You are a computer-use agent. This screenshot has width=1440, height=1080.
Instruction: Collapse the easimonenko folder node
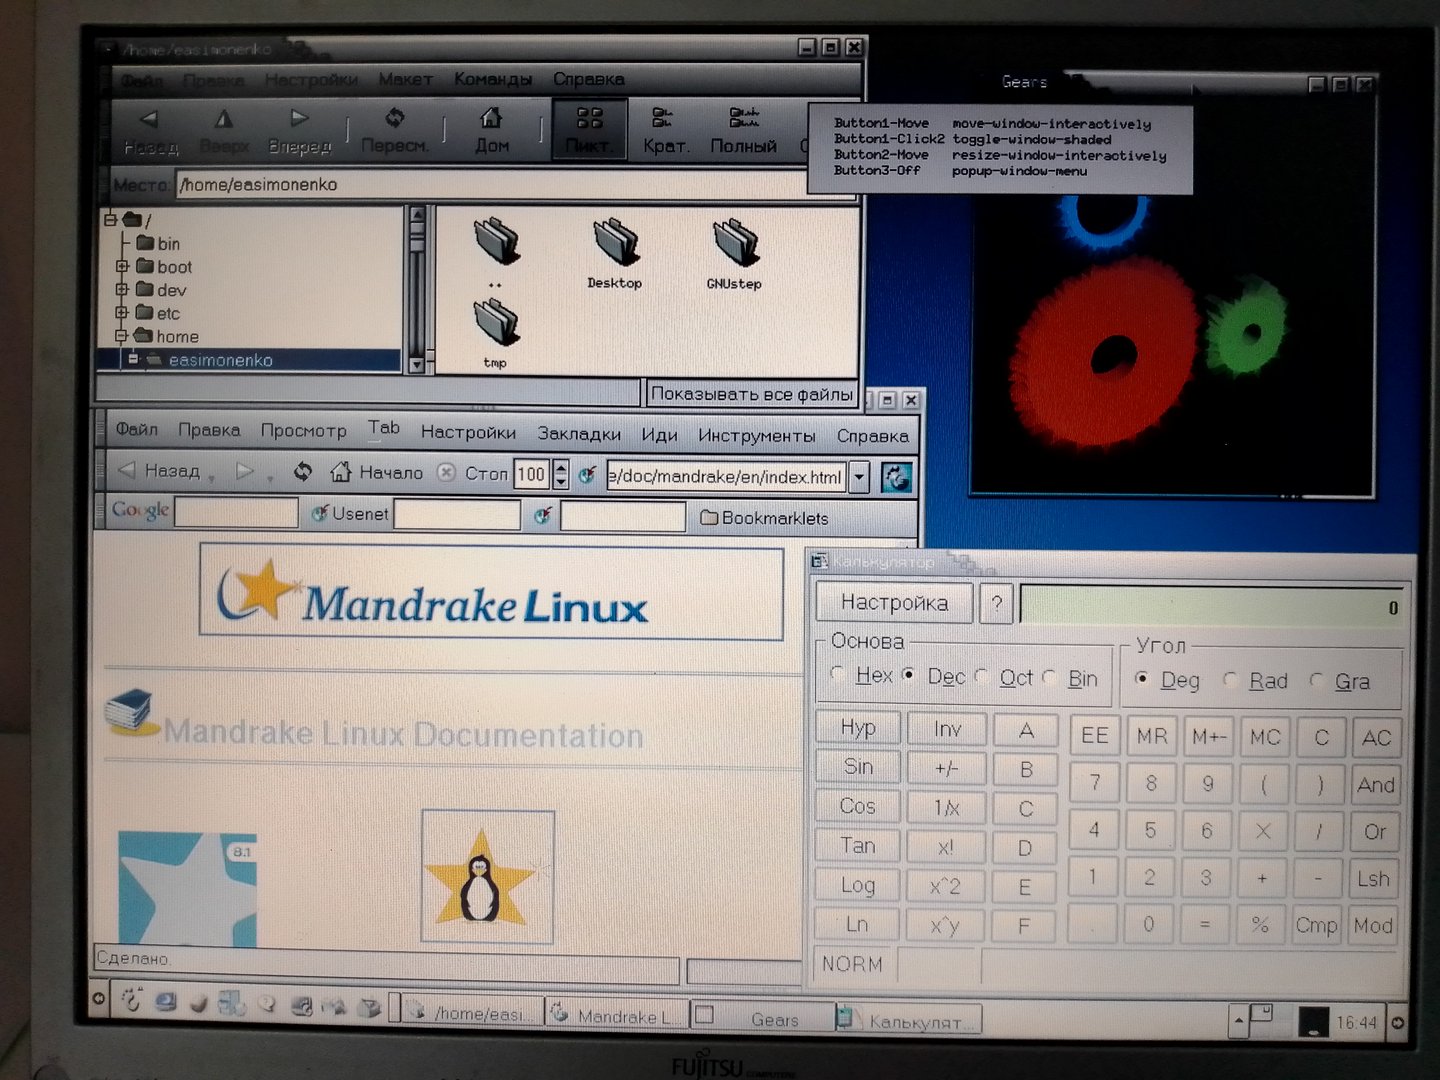point(133,358)
